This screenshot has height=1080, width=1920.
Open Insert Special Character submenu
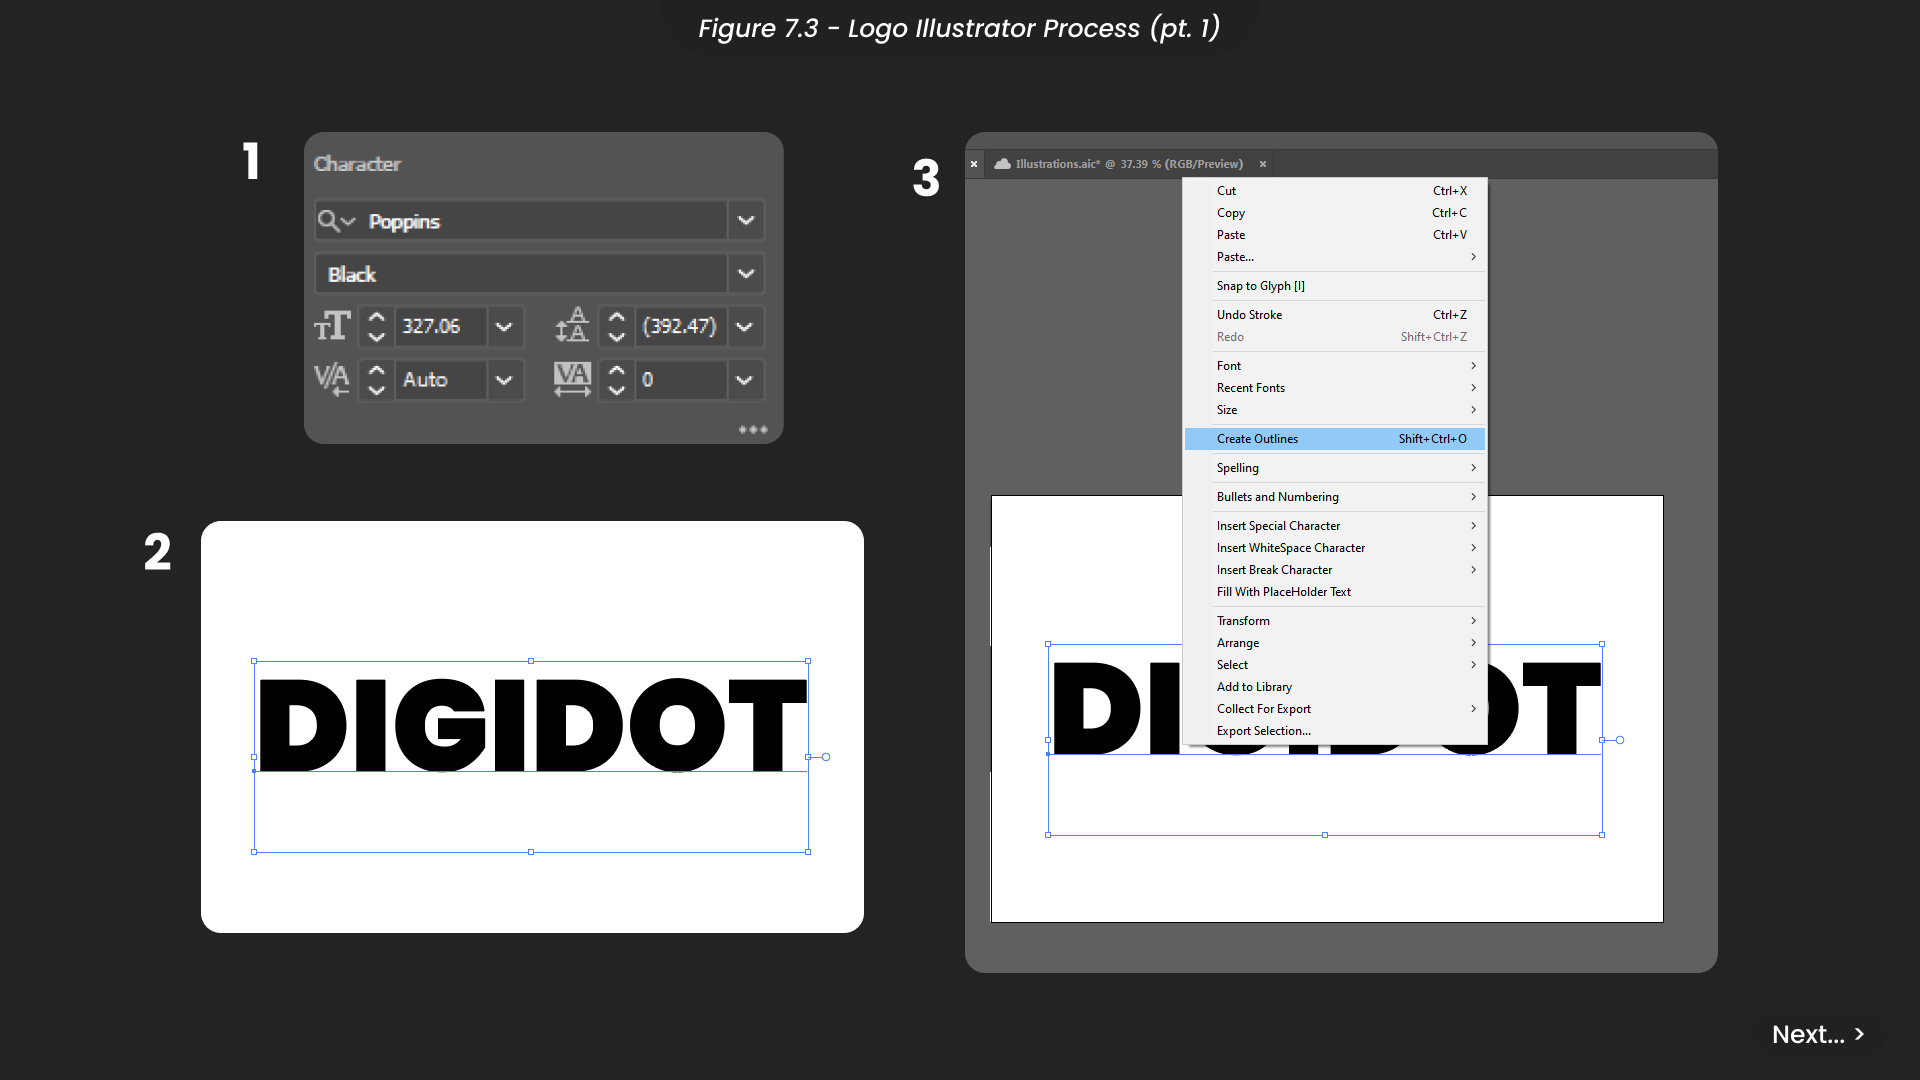coord(1335,526)
